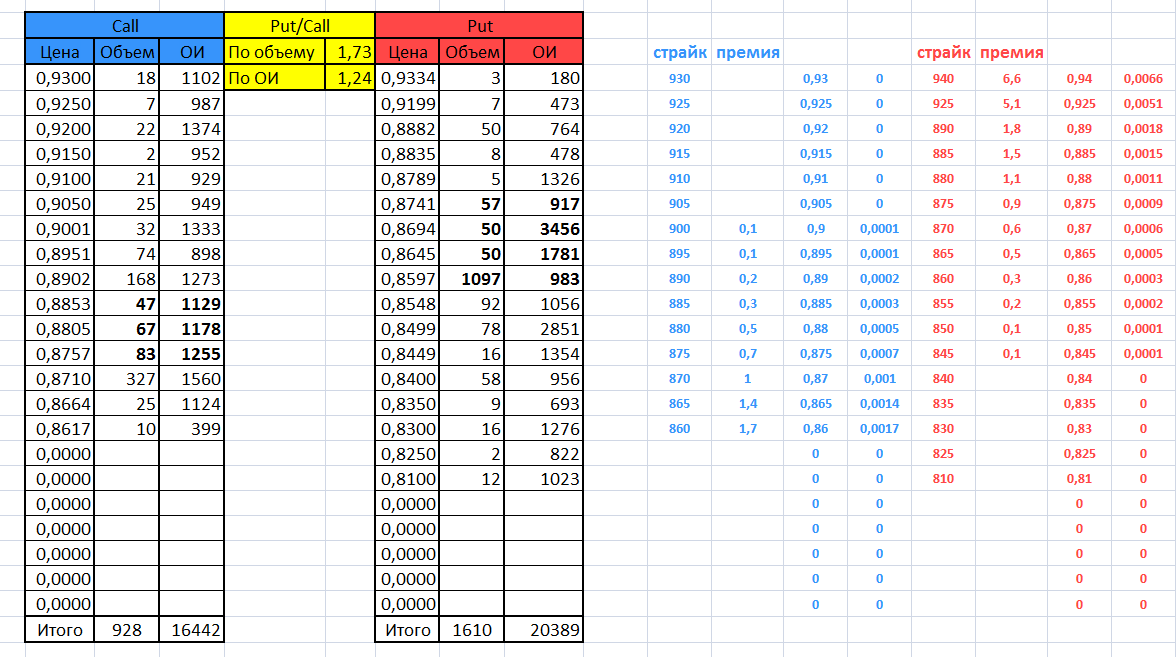1176x657 pixels.
Task: Select Call volume cell 327
Action: pos(127,379)
